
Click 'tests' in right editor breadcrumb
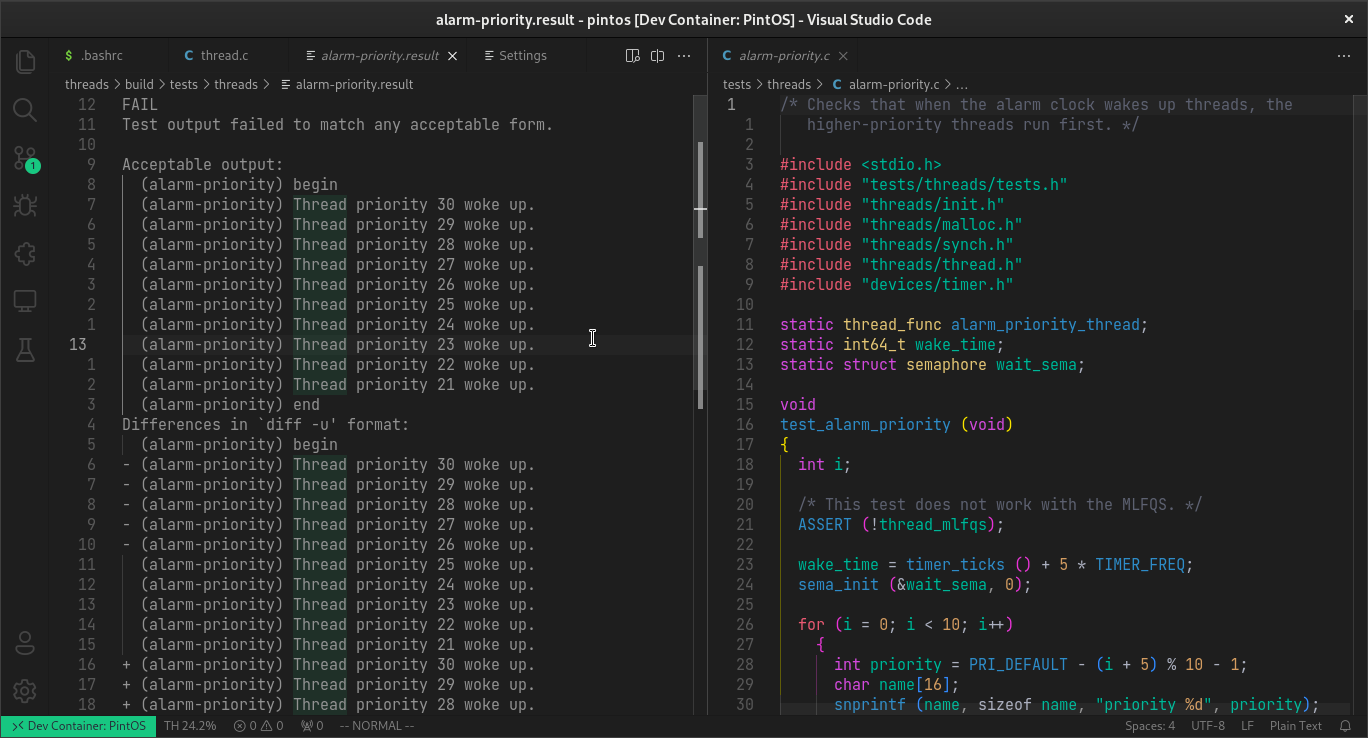click(737, 85)
